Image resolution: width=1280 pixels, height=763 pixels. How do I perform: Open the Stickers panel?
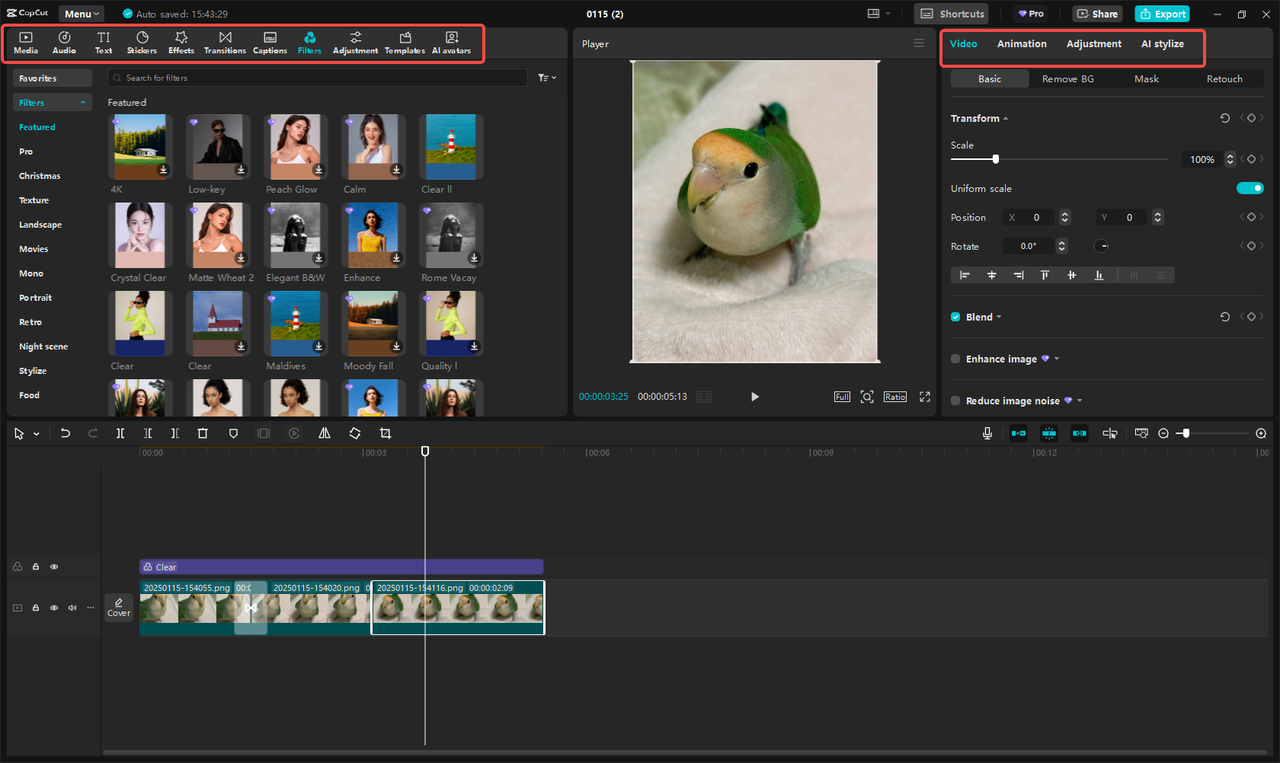click(x=141, y=41)
